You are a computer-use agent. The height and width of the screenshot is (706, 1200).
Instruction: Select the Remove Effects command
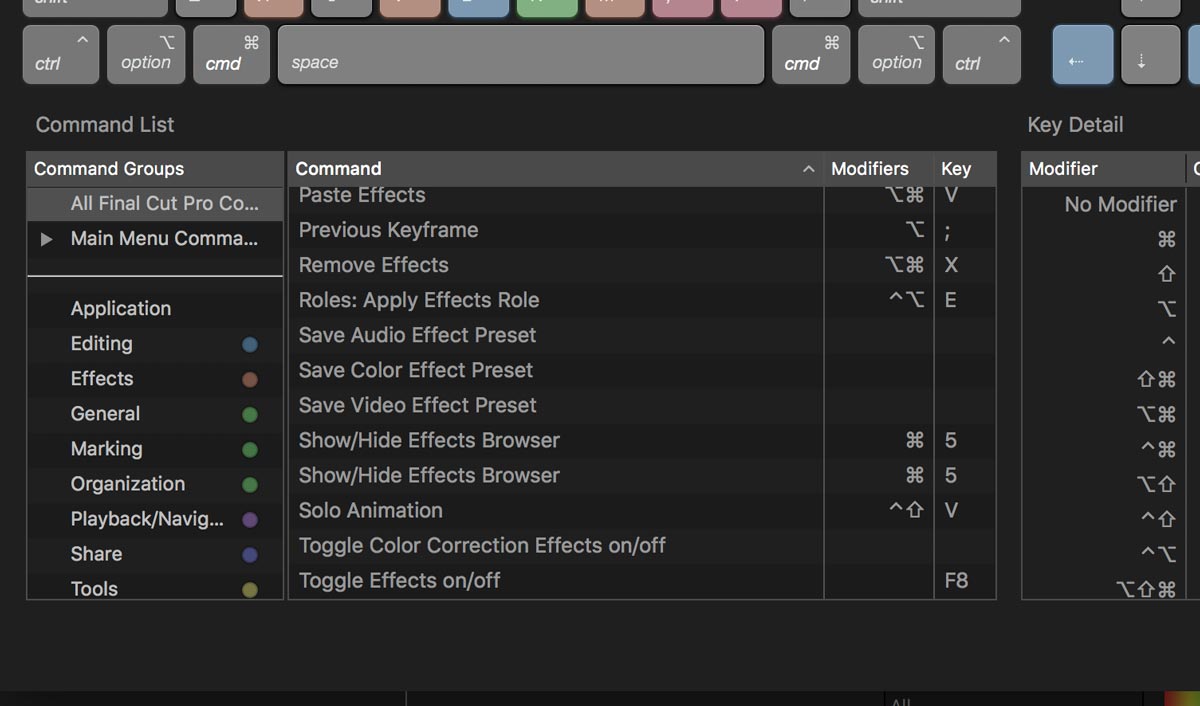click(642, 265)
